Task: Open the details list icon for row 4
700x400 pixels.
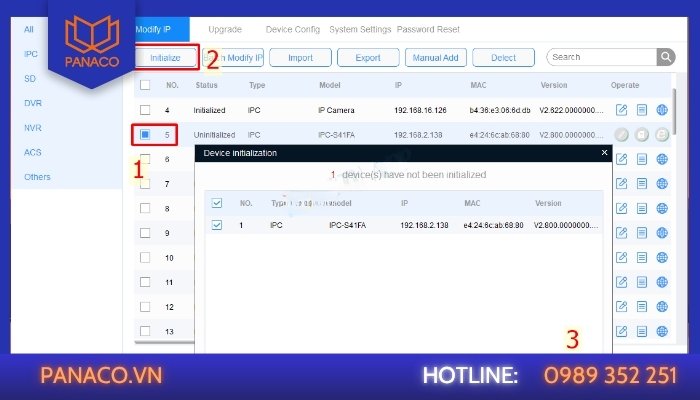Action: click(x=642, y=110)
